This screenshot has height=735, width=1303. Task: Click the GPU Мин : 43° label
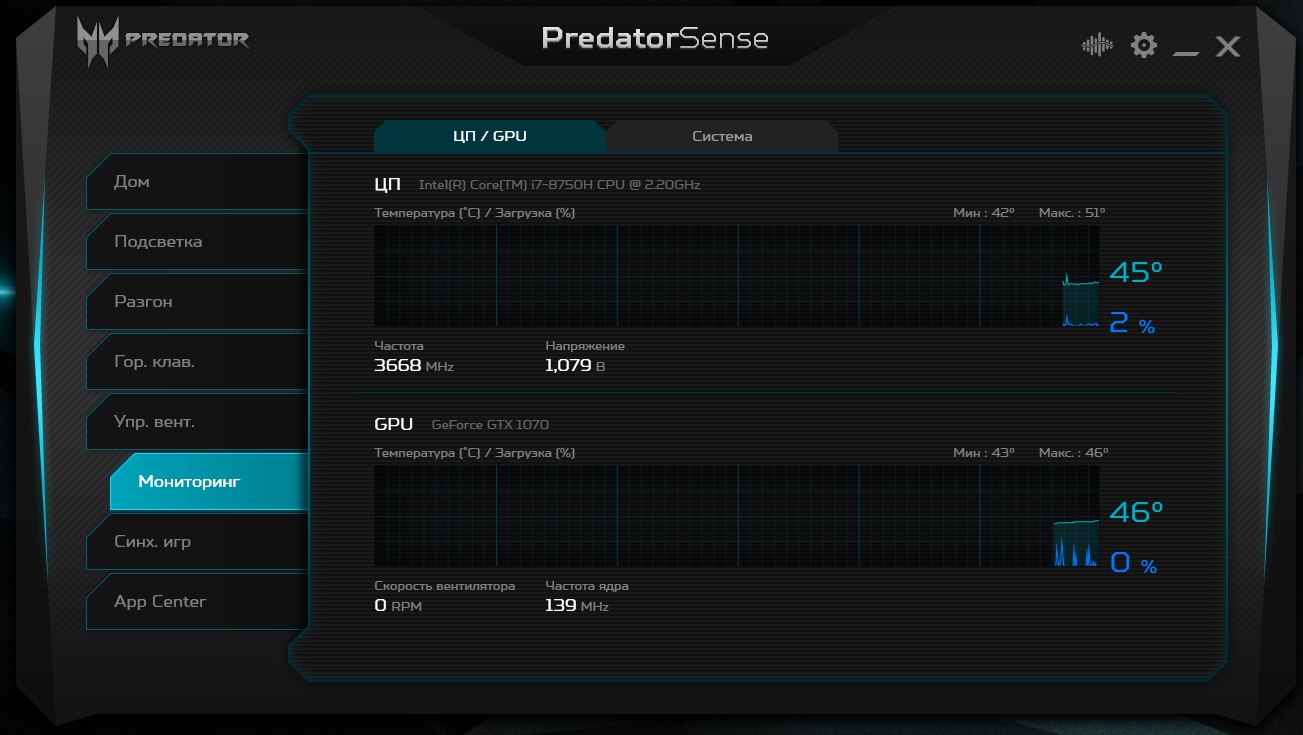(x=984, y=453)
